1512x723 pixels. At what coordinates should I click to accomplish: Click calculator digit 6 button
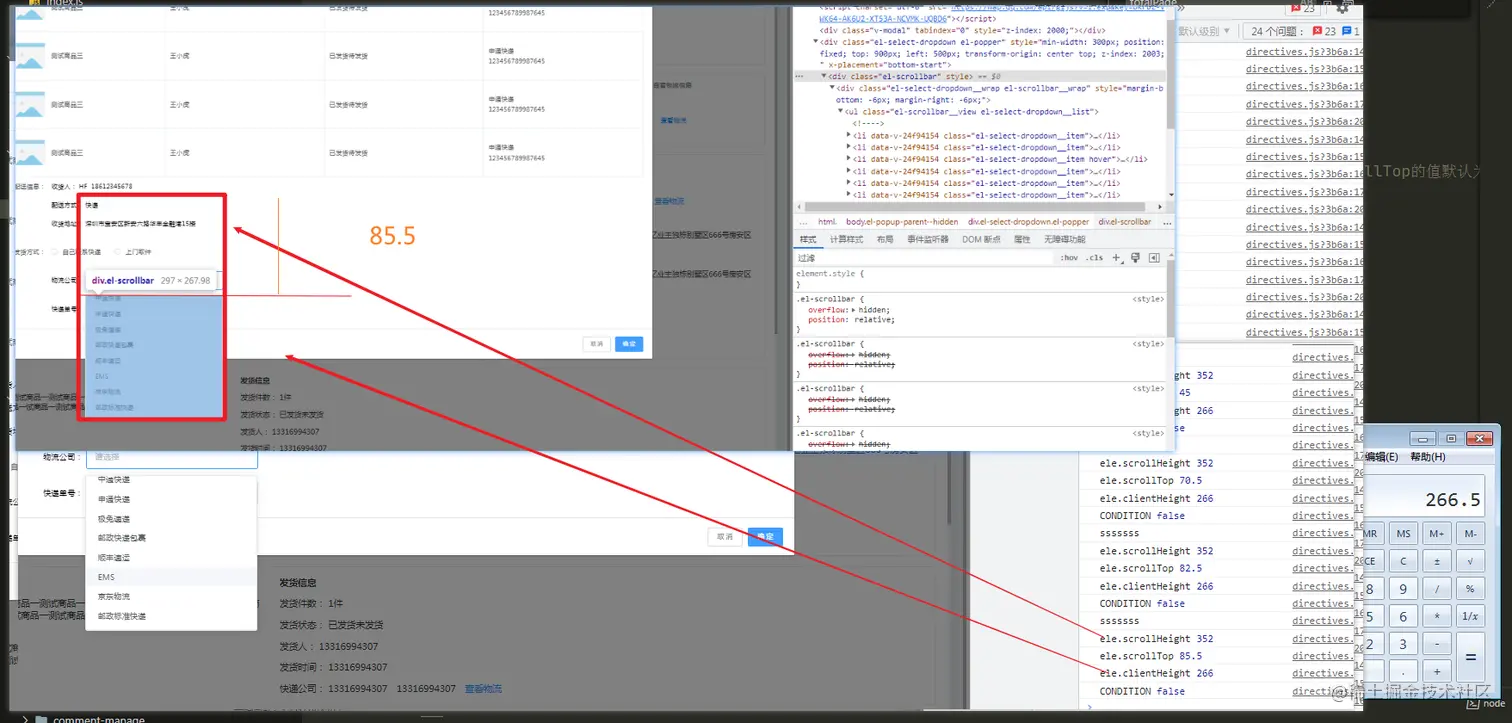point(1404,617)
